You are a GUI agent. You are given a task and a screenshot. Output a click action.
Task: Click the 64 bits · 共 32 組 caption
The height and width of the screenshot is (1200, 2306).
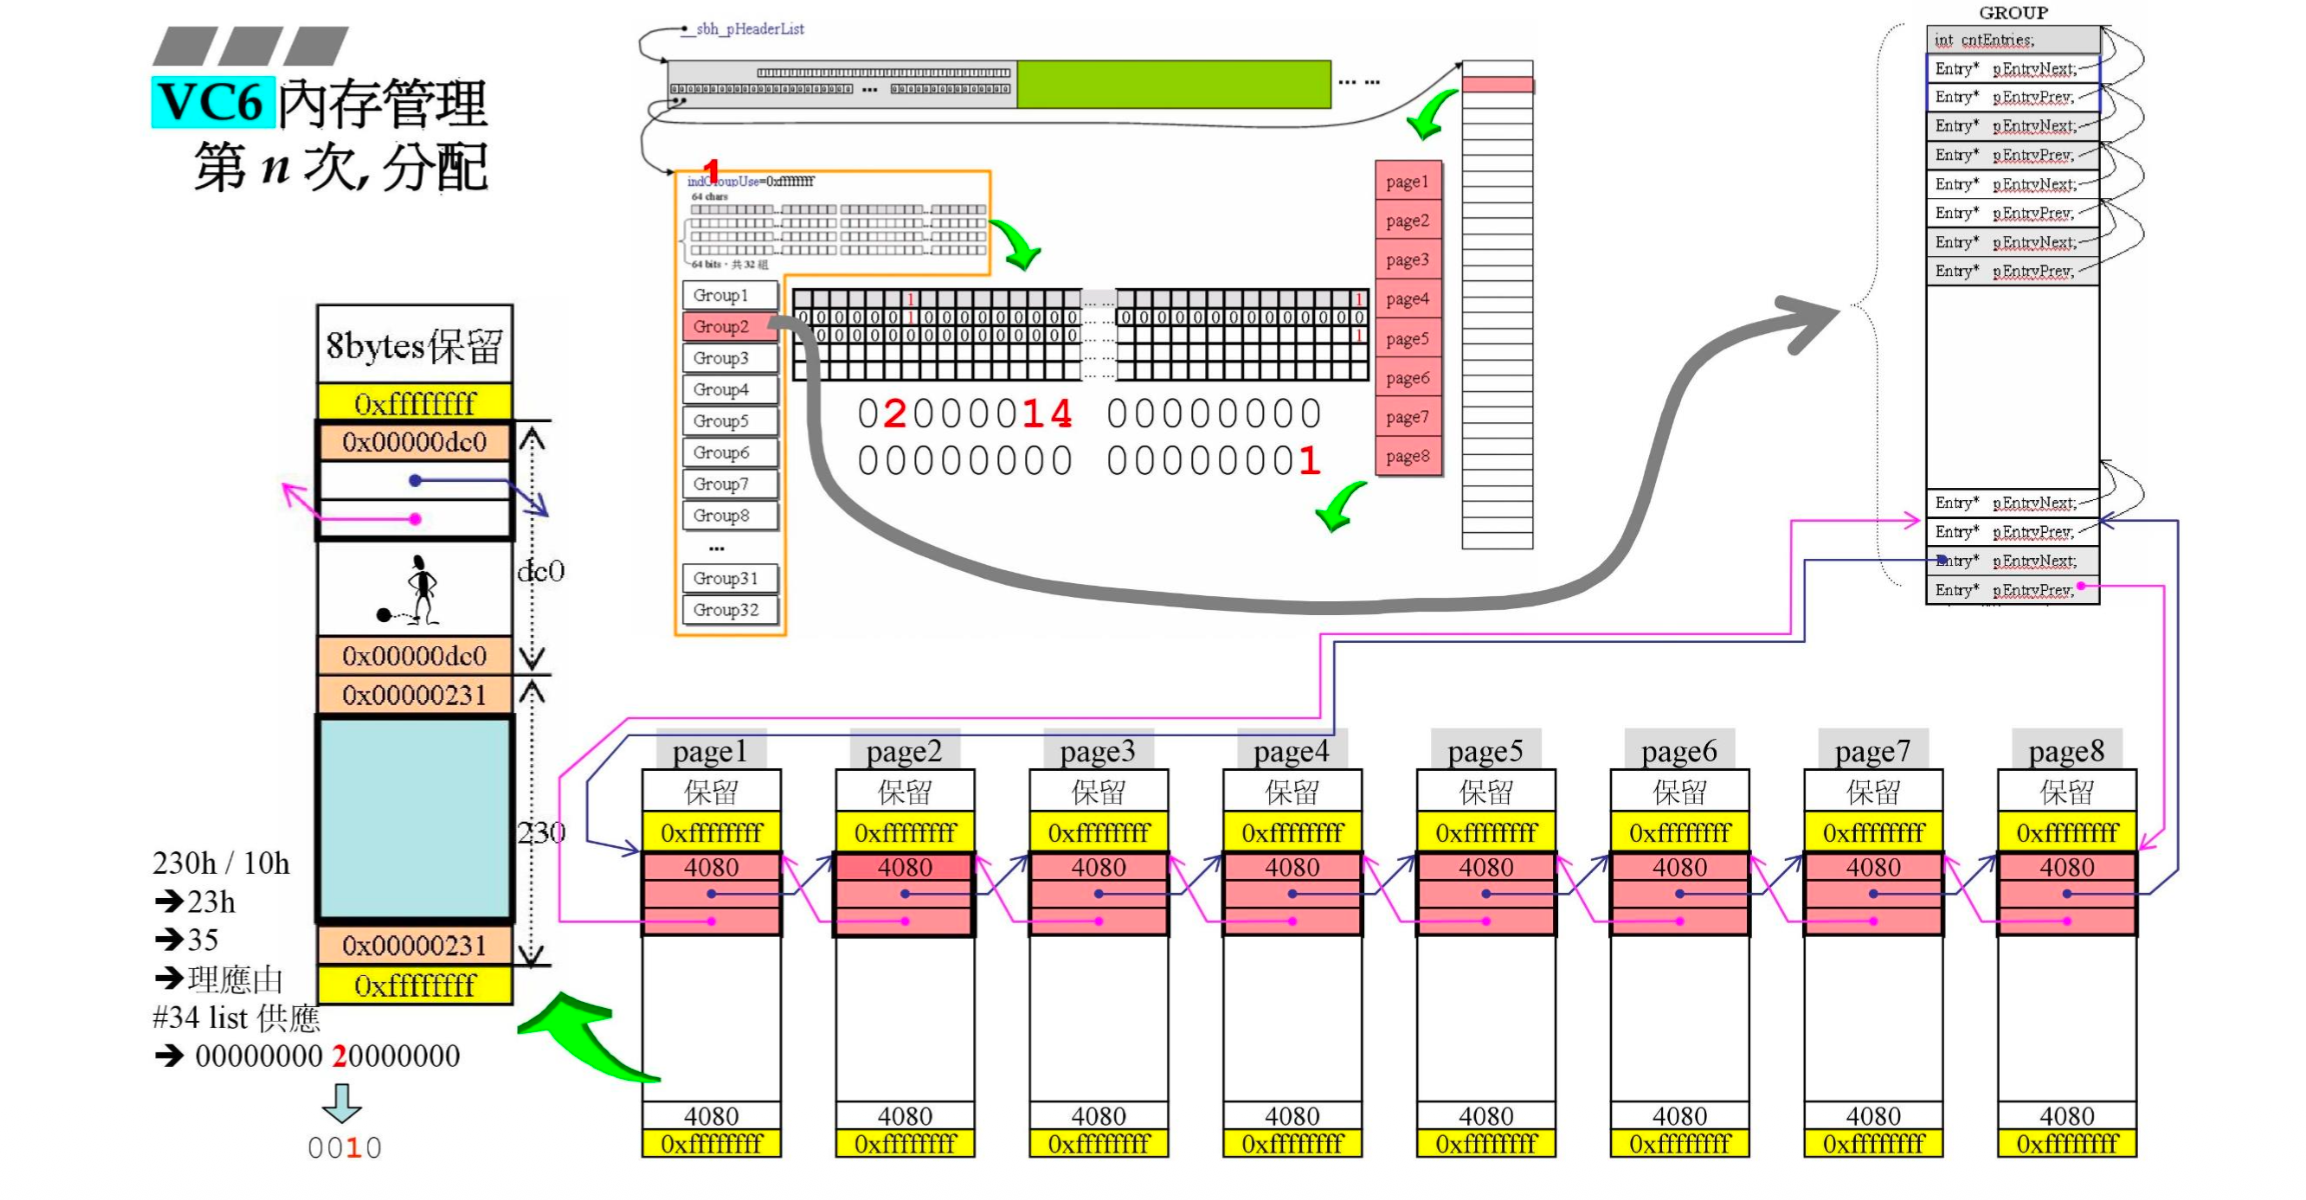pyautogui.click(x=730, y=265)
